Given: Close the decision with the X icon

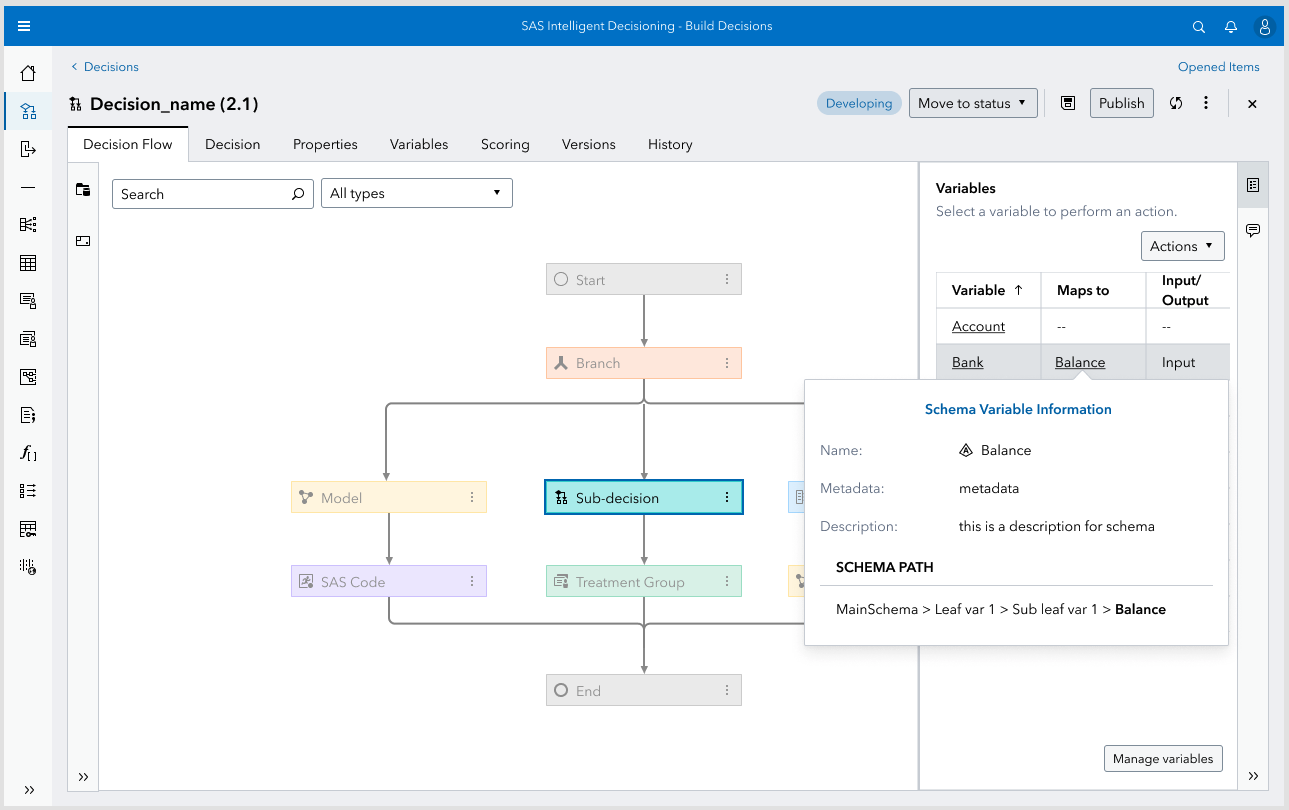Looking at the screenshot, I should 1252,104.
